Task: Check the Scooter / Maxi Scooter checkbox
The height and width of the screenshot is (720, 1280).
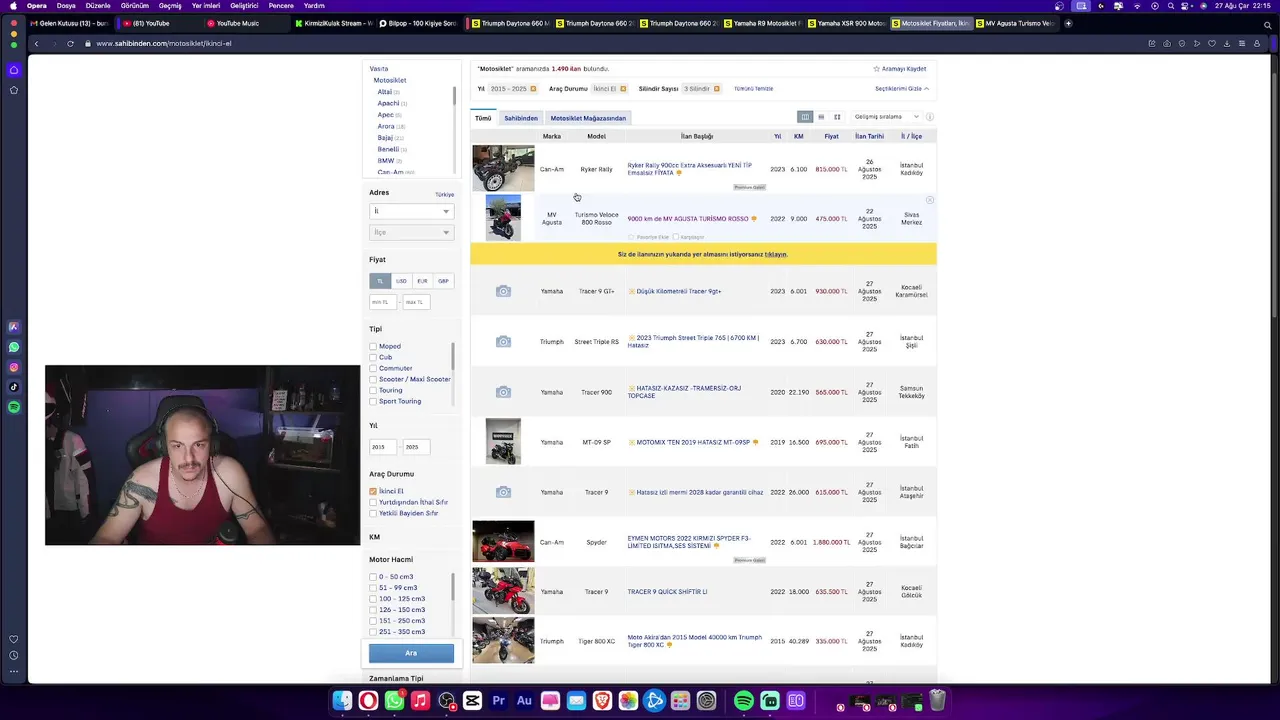Action: coord(373,379)
